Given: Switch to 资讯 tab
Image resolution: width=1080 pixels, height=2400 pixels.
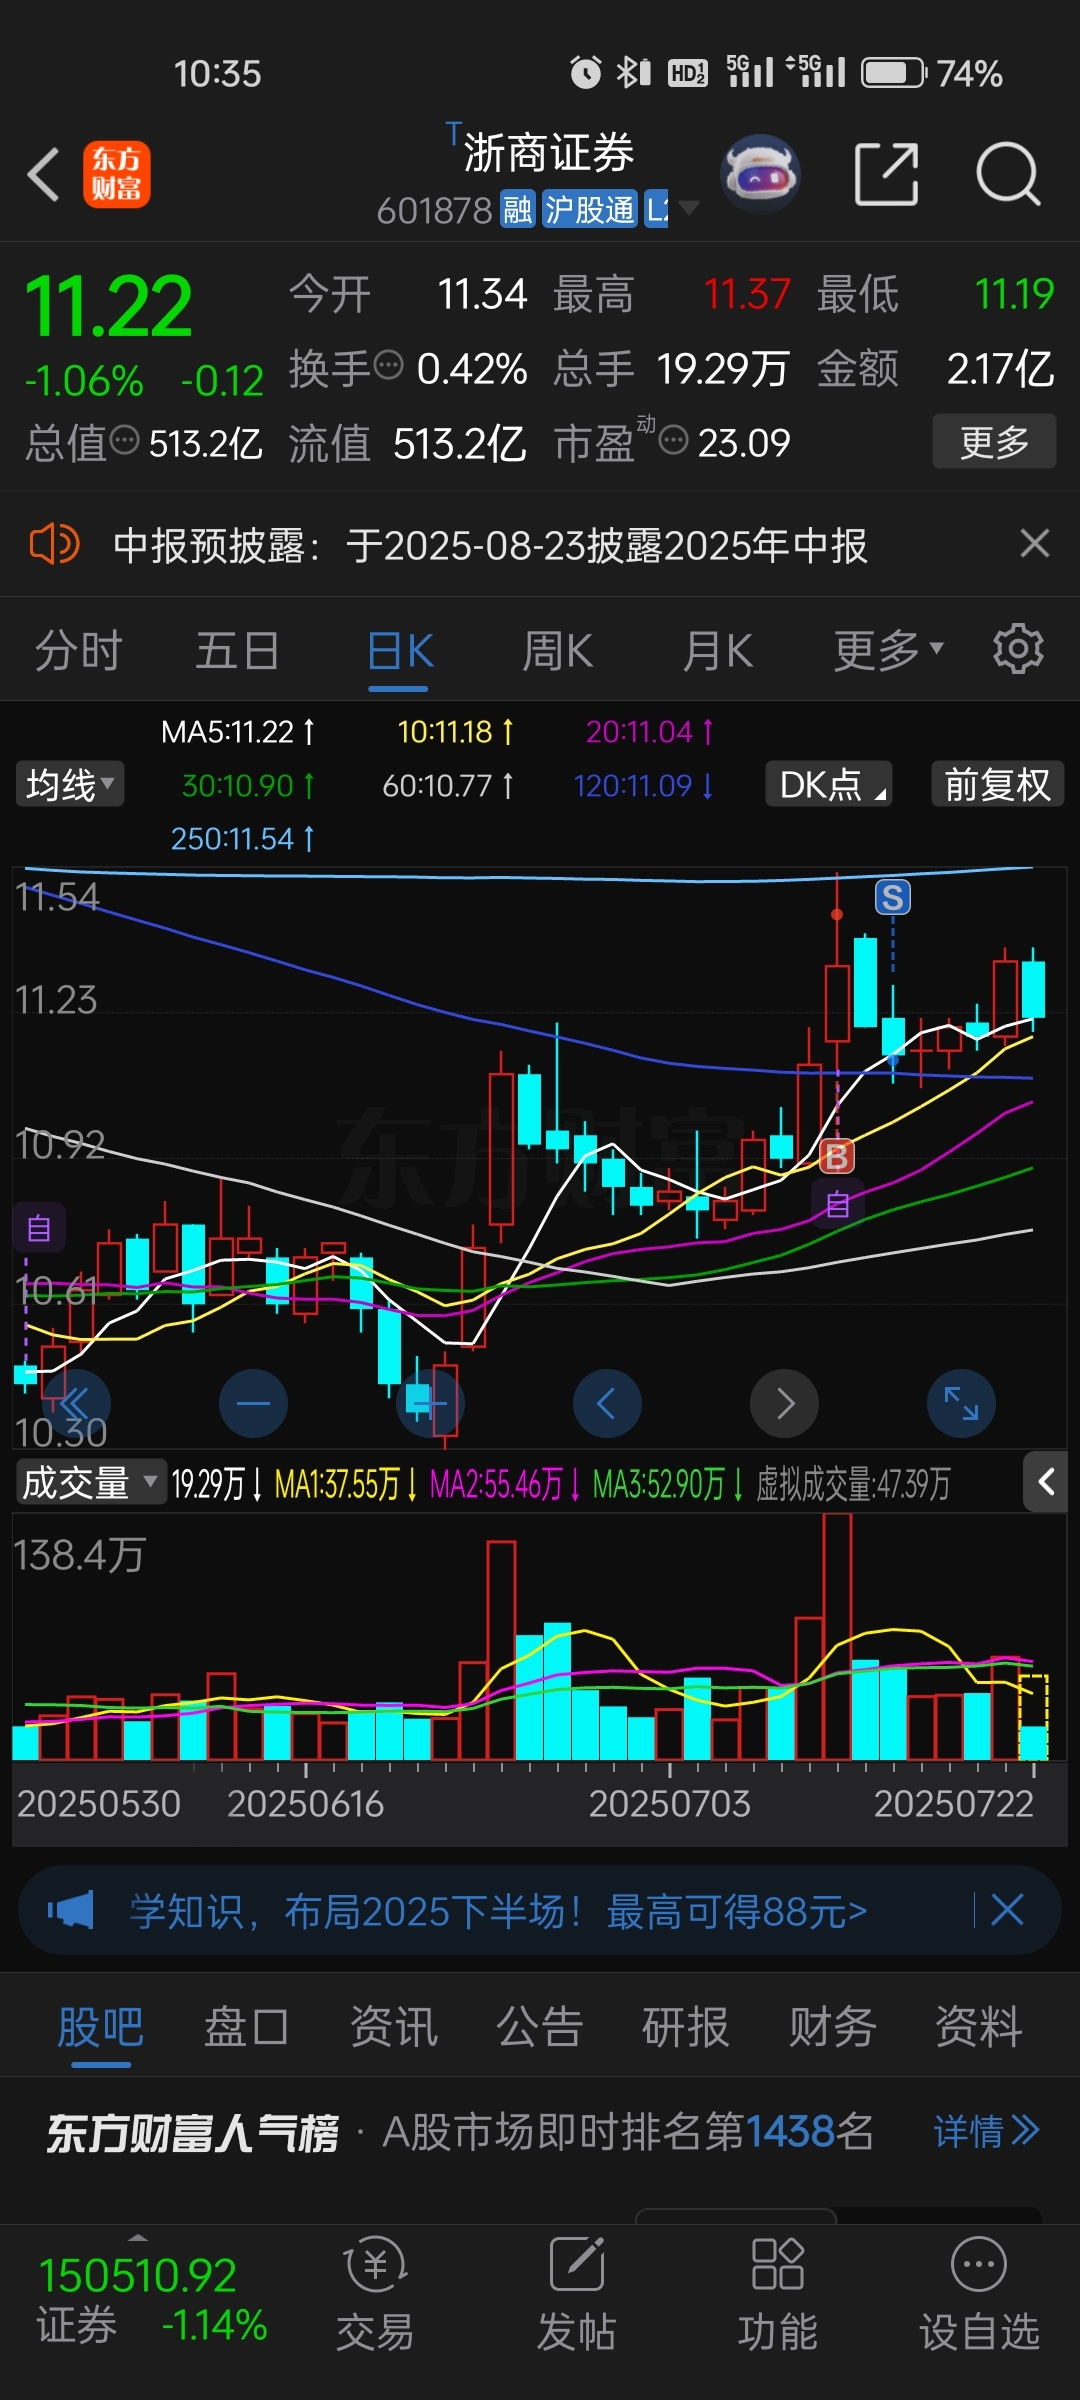Looking at the screenshot, I should [x=393, y=2028].
